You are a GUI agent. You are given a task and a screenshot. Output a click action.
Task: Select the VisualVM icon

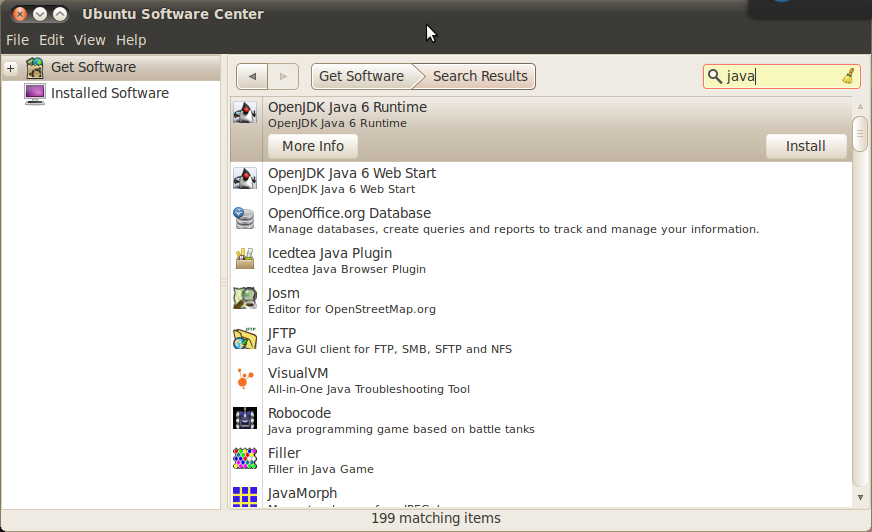(245, 379)
